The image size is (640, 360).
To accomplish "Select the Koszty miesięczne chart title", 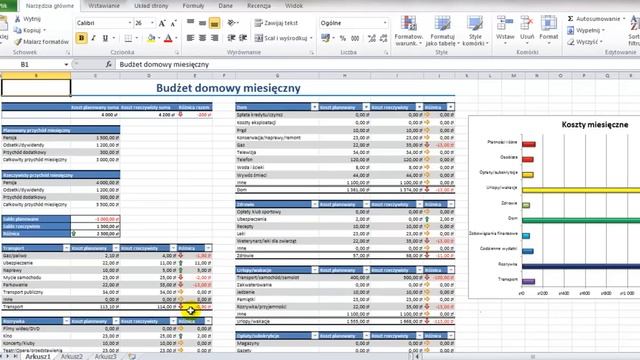I will coord(595,125).
